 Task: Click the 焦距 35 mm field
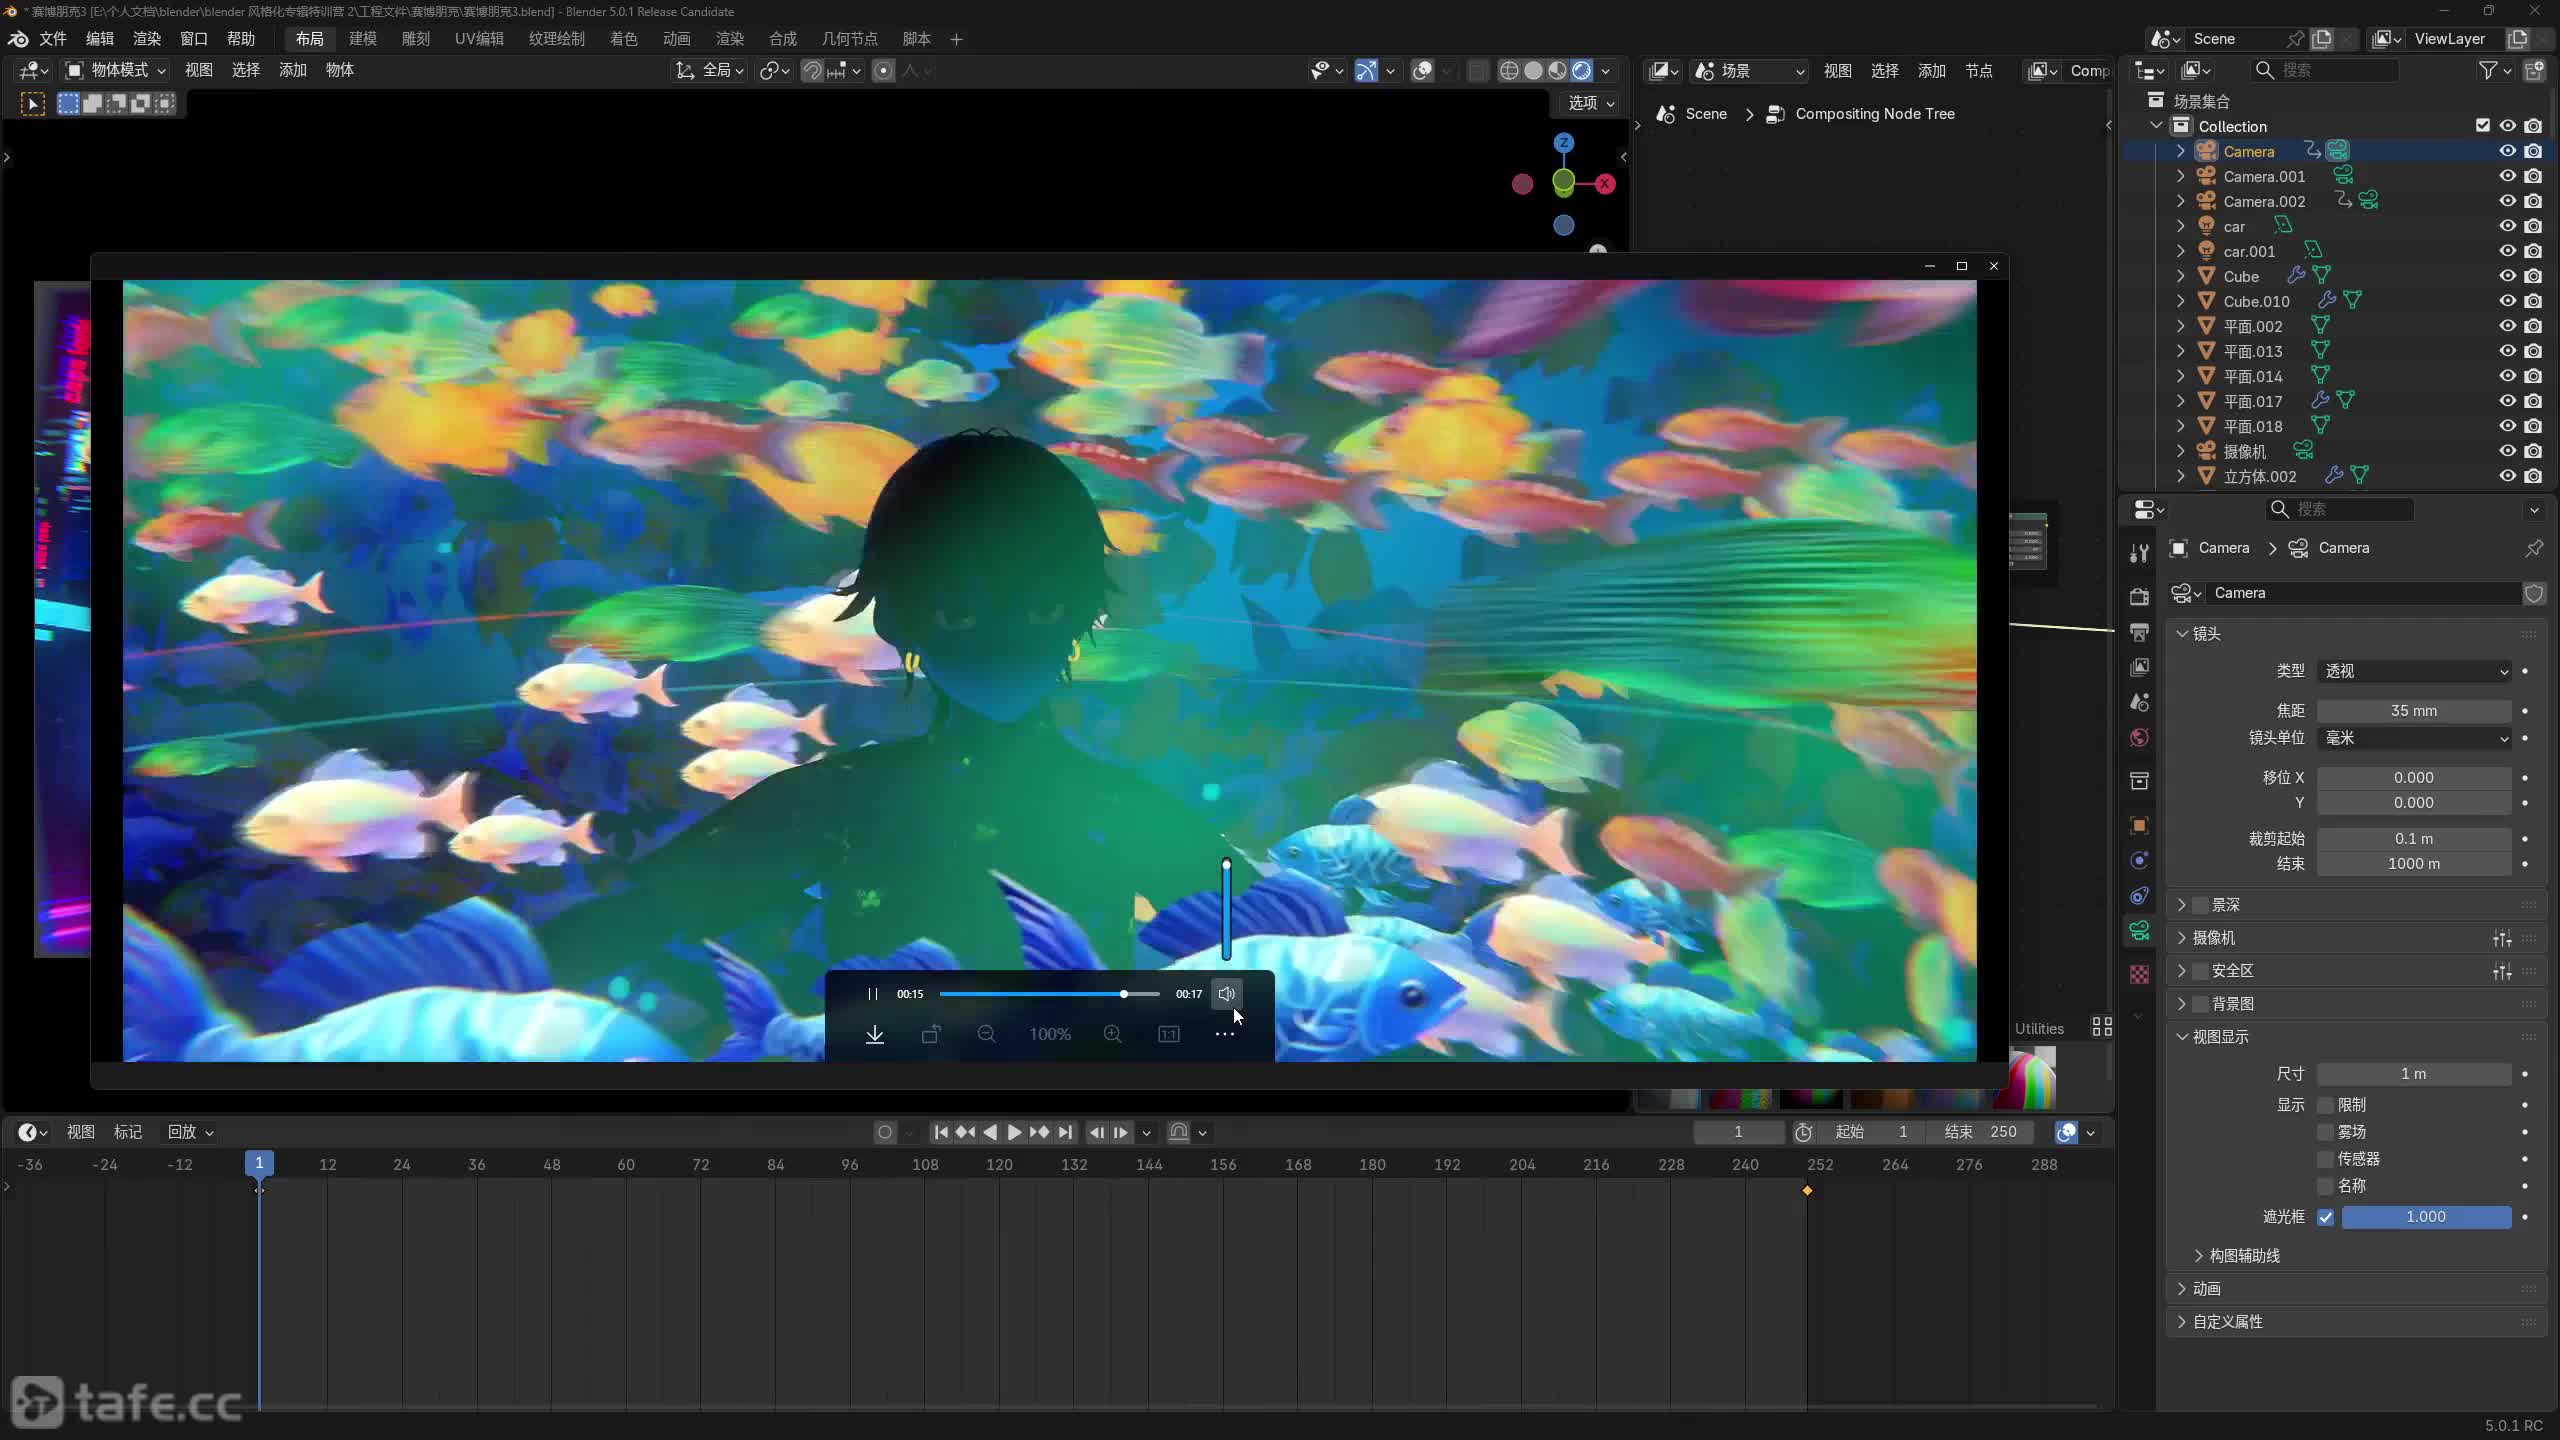click(2413, 711)
